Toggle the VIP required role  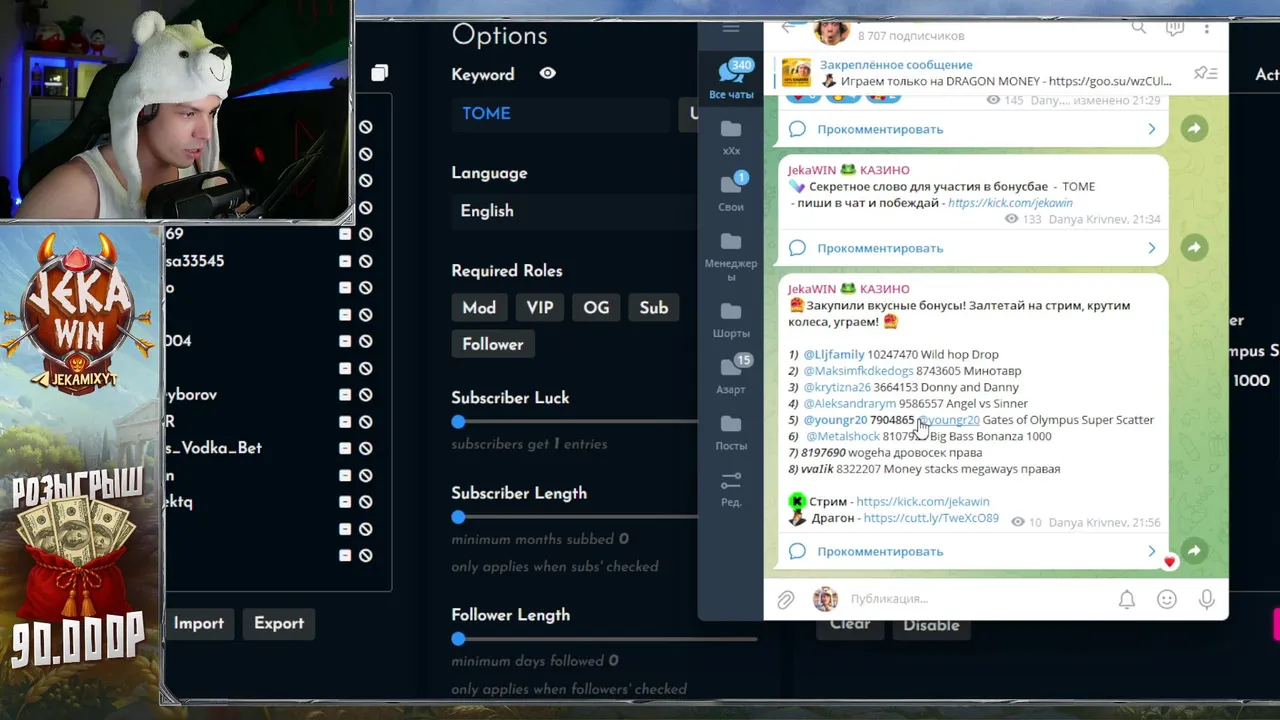click(x=540, y=308)
